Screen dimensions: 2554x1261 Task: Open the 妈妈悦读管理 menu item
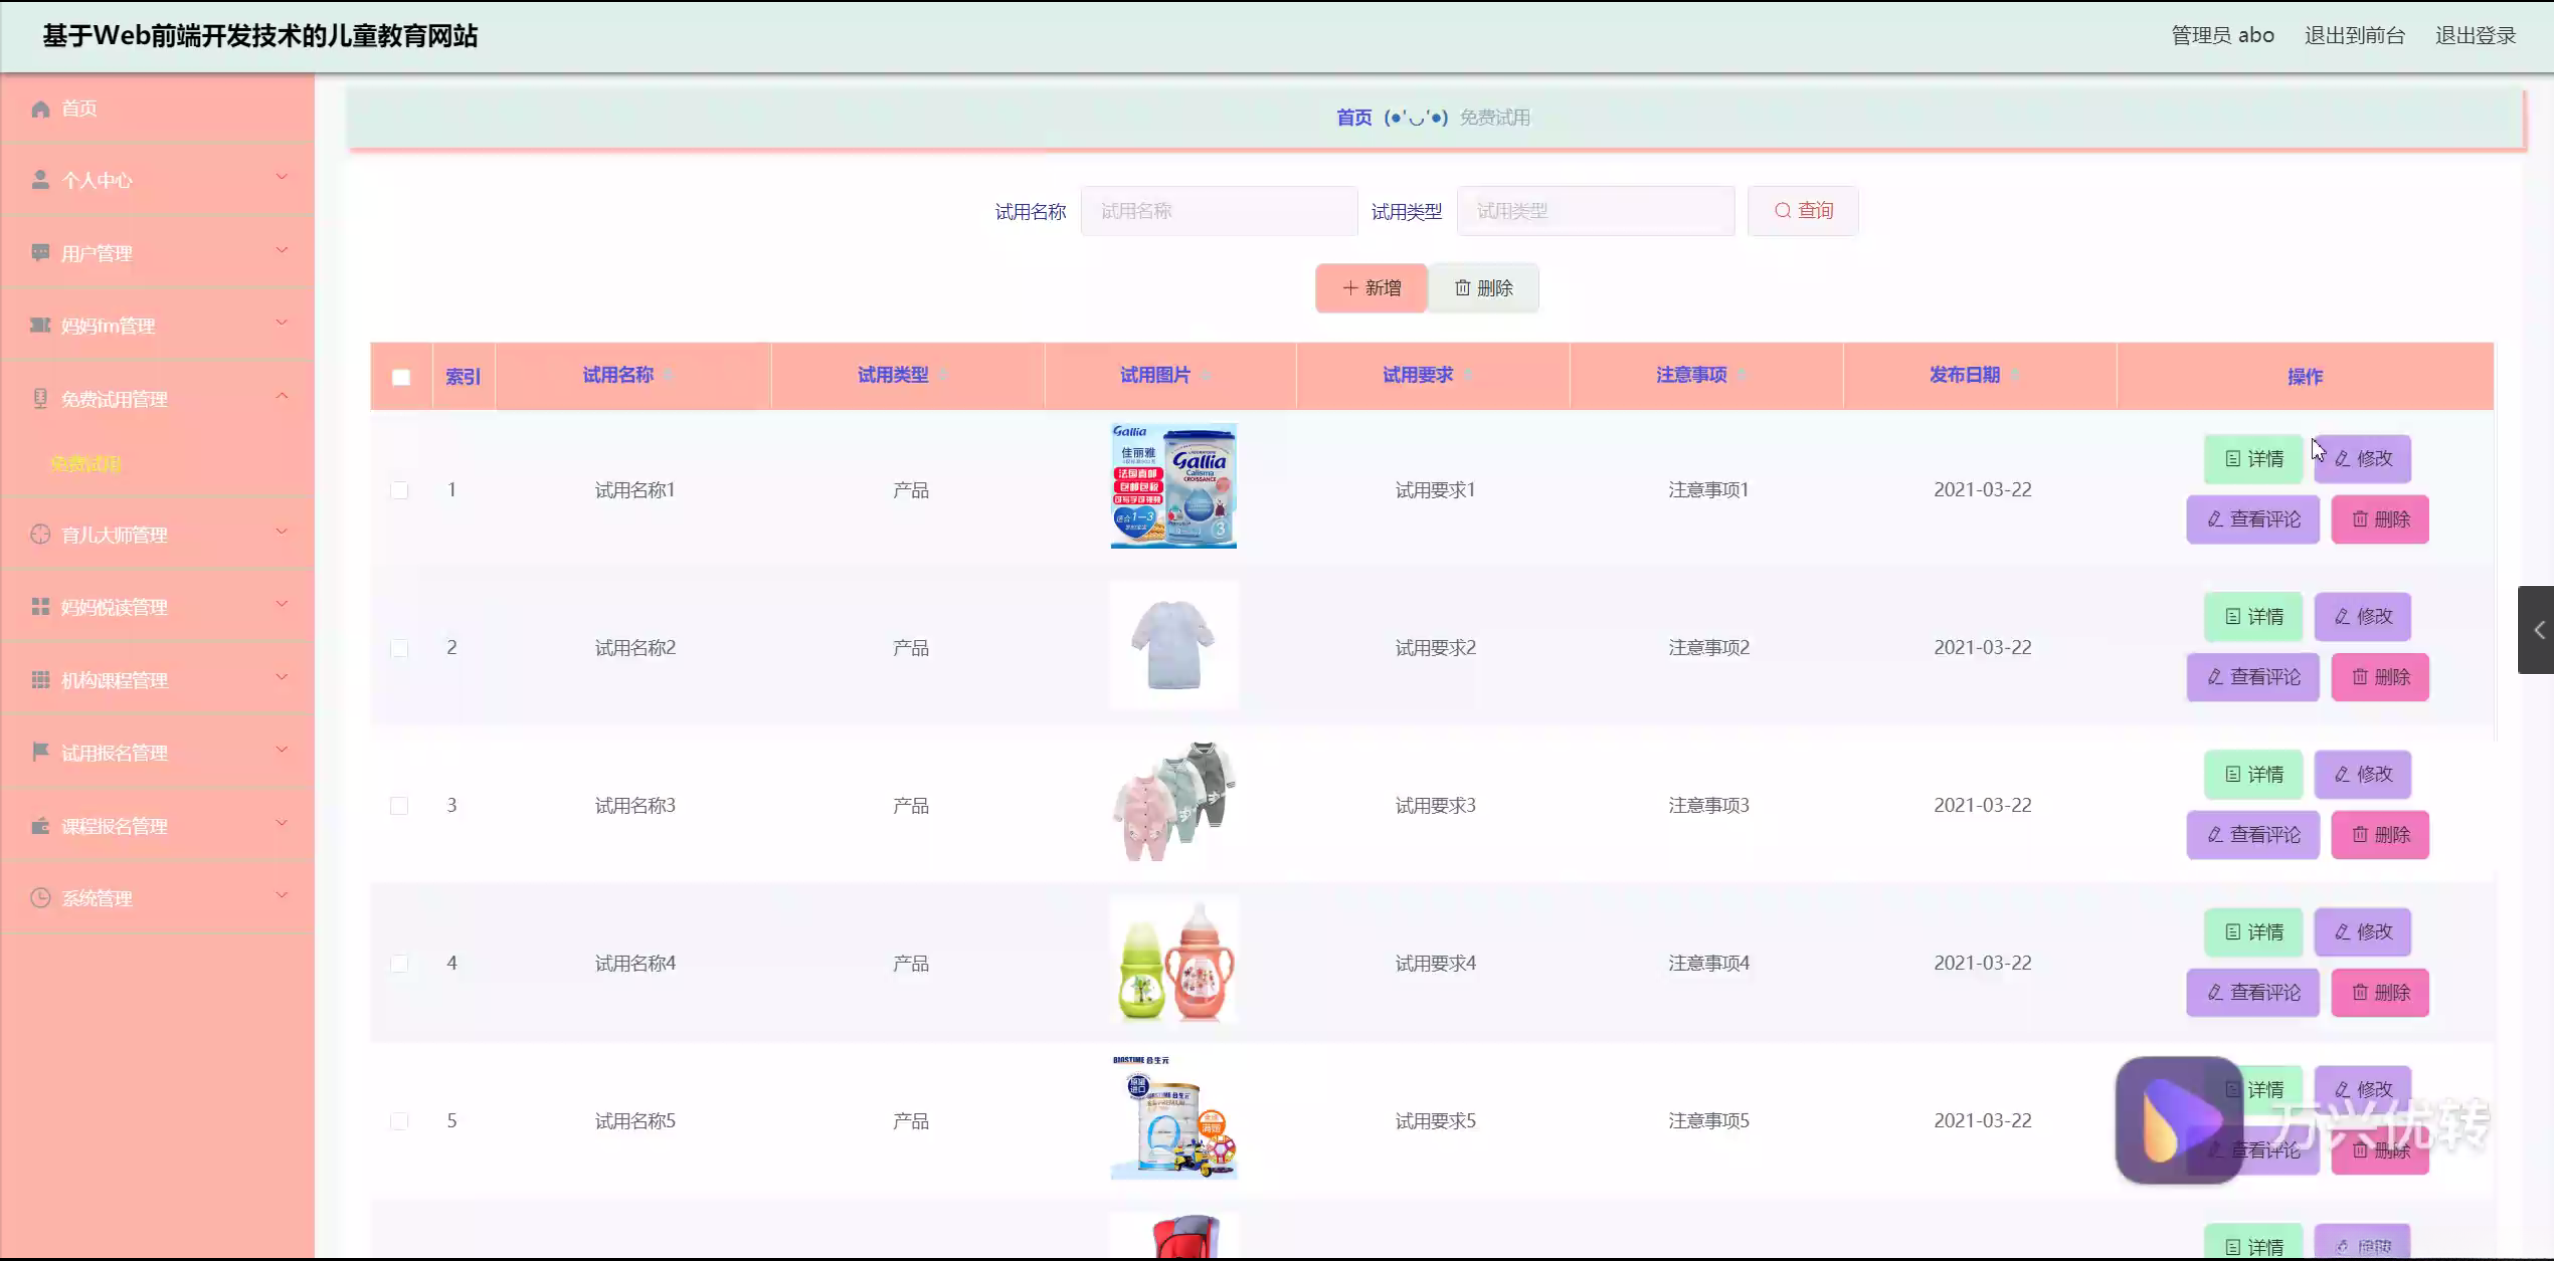[114, 607]
